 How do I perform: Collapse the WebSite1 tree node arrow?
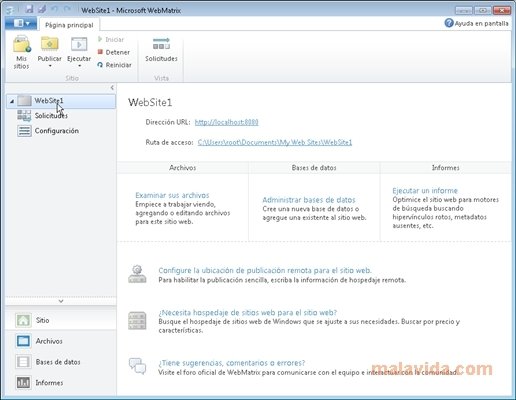click(12, 101)
